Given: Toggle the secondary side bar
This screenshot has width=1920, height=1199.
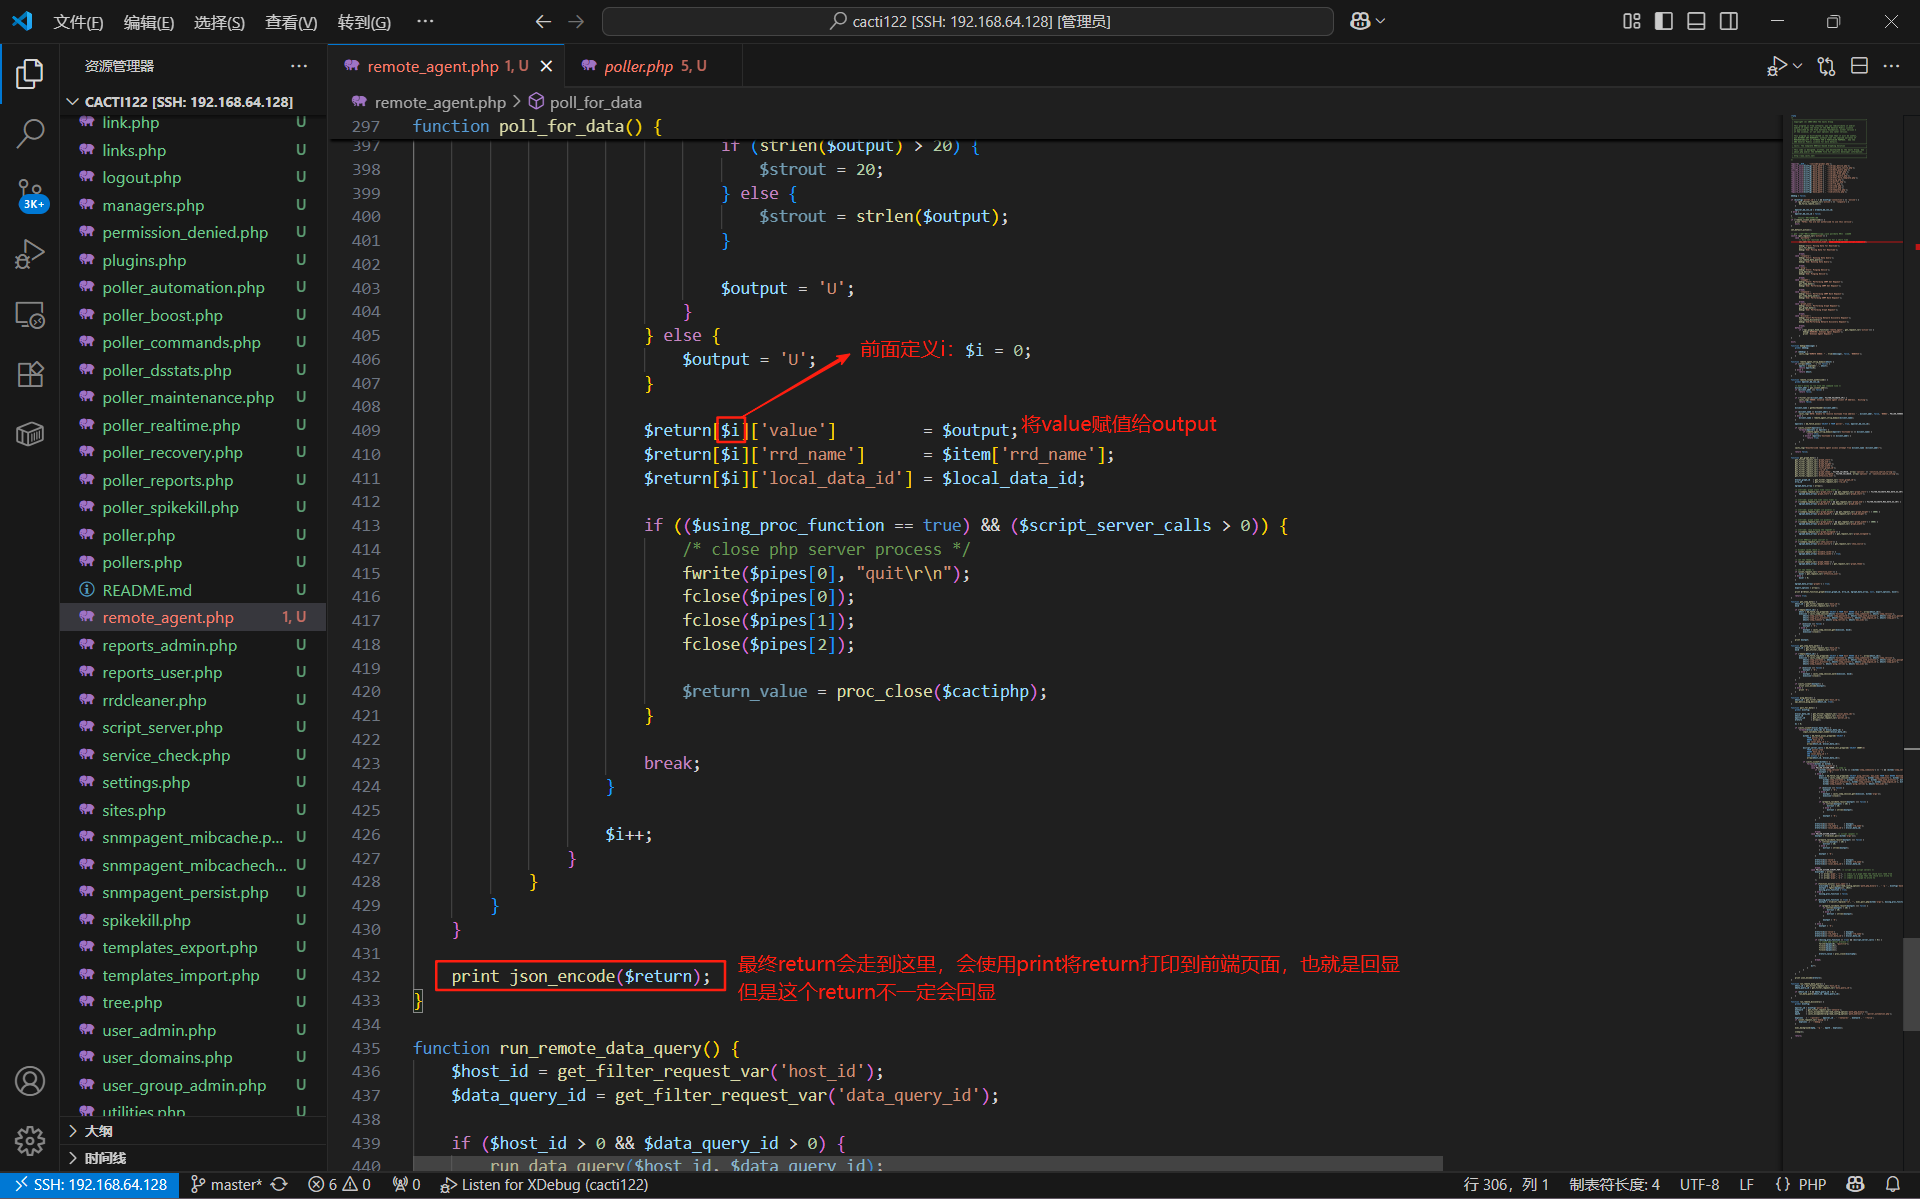Looking at the screenshot, I should pyautogui.click(x=1729, y=21).
